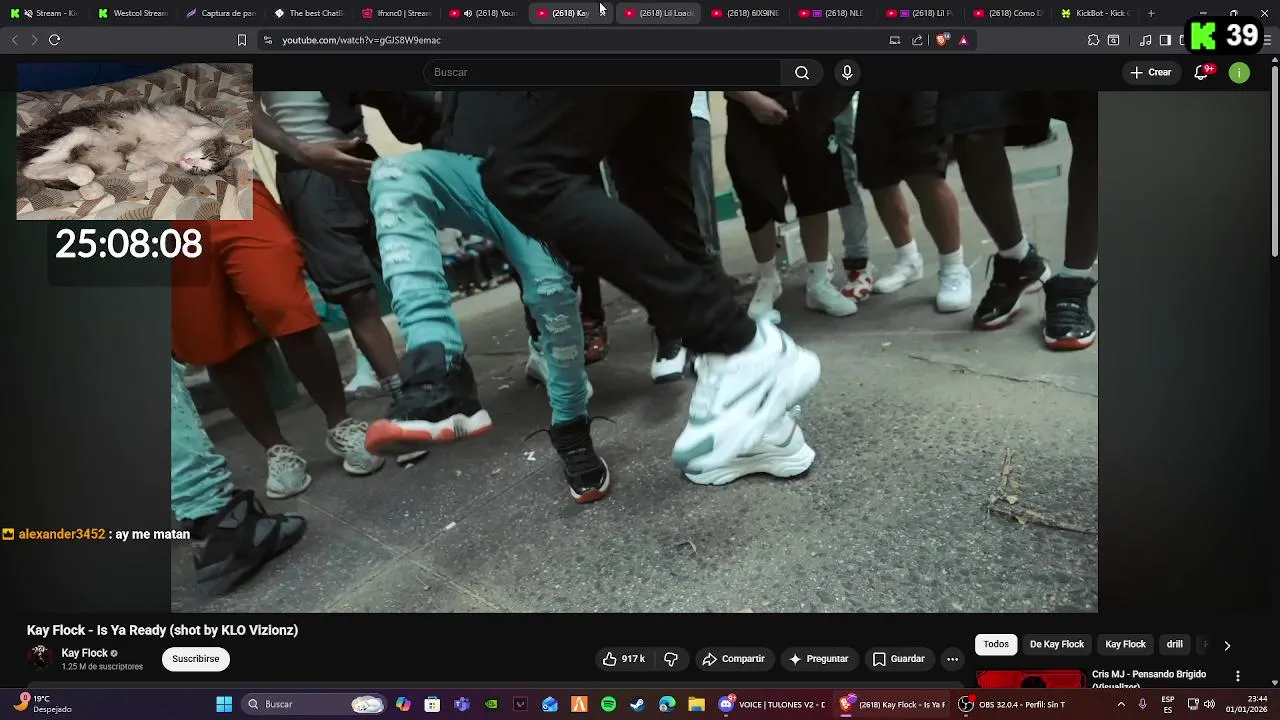Dislike the video with the thumbs-down icon

[x=671, y=659]
